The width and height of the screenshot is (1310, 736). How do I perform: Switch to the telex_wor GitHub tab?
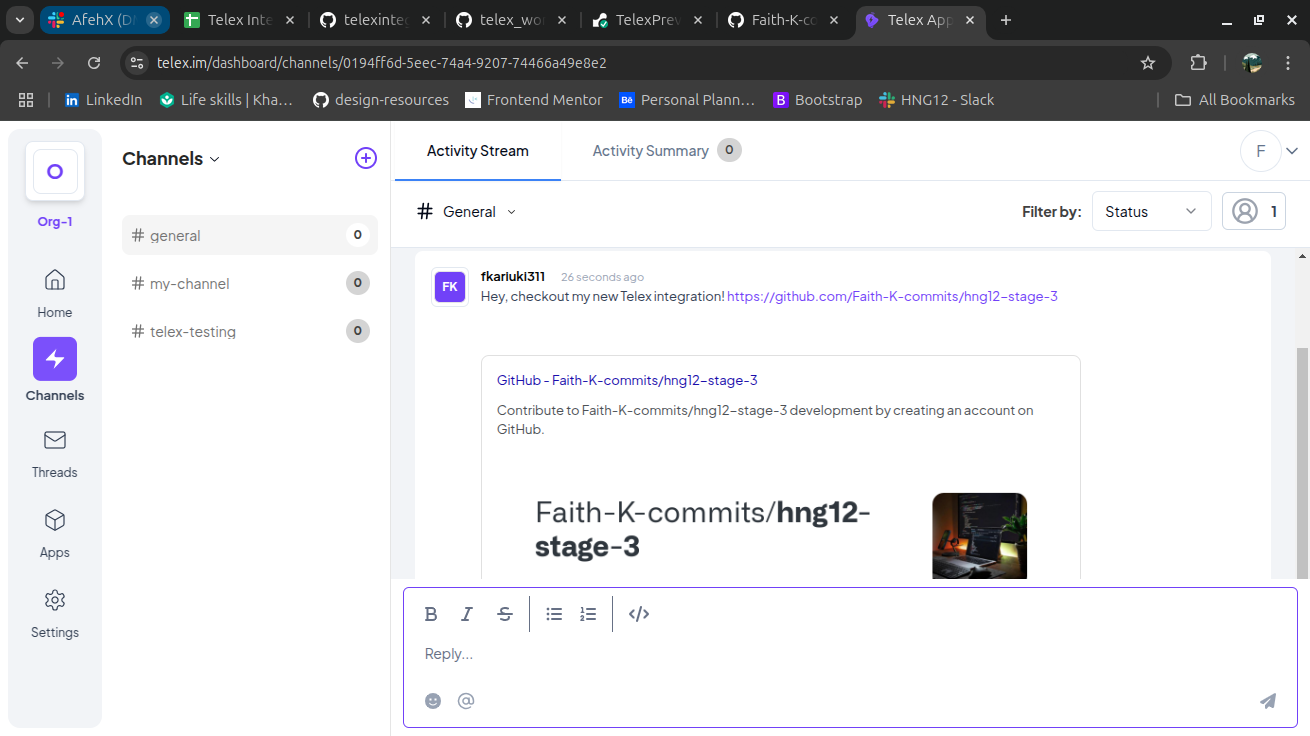coord(512,20)
